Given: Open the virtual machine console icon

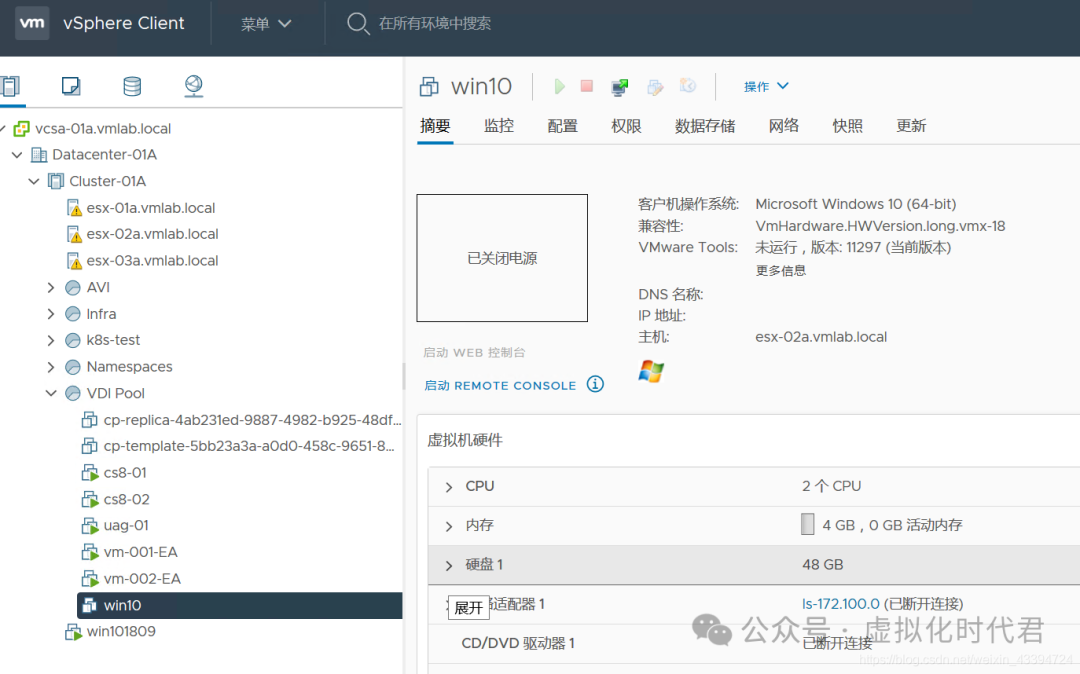Looking at the screenshot, I should 619,86.
